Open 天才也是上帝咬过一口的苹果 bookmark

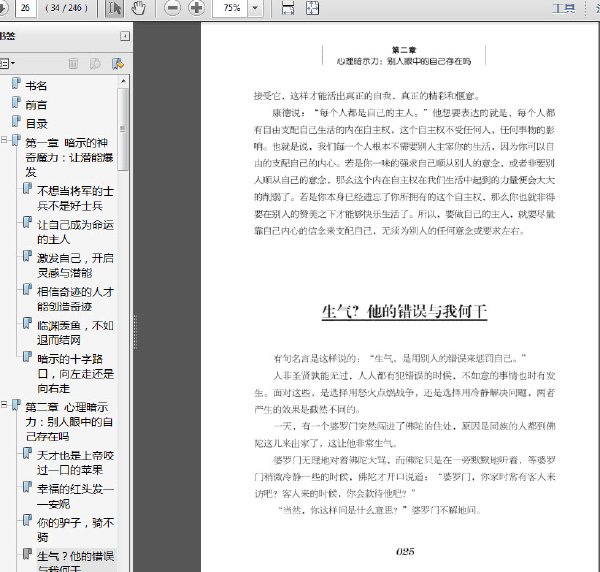click(x=75, y=463)
